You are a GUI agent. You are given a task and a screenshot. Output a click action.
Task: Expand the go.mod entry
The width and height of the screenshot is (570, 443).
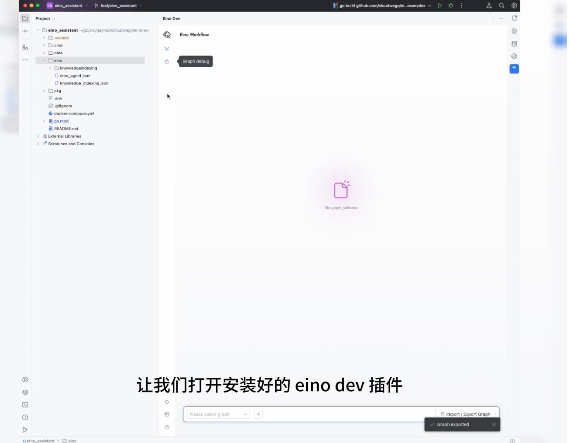click(44, 121)
